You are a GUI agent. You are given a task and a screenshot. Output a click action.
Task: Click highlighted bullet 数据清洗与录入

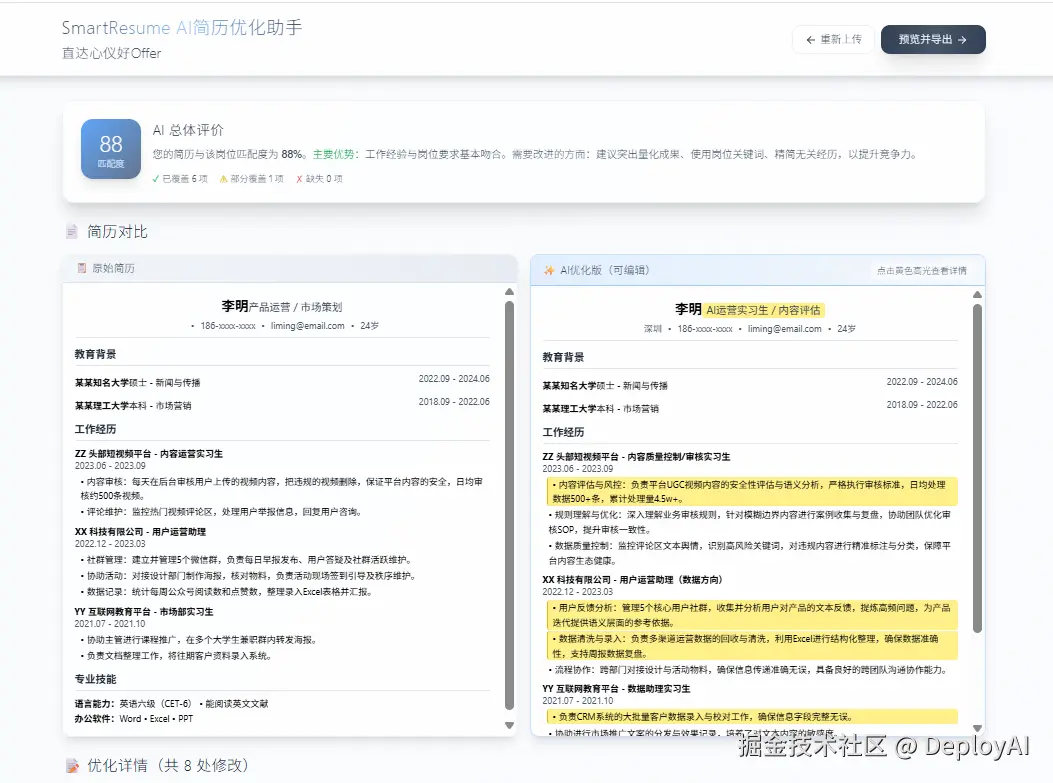(x=751, y=646)
